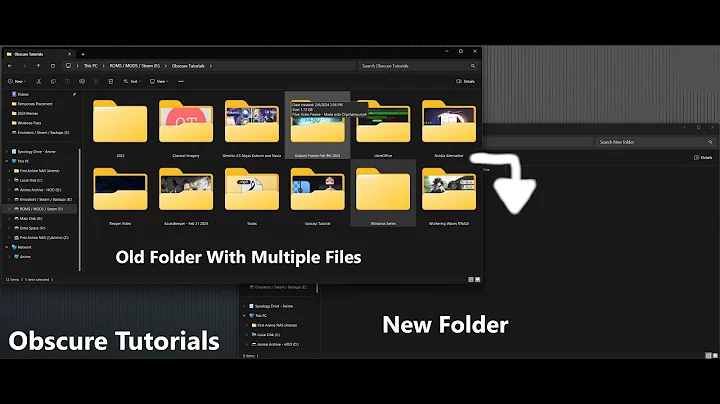Select the Reaper Video folder
This screenshot has height=404, width=720.
[x=120, y=193]
